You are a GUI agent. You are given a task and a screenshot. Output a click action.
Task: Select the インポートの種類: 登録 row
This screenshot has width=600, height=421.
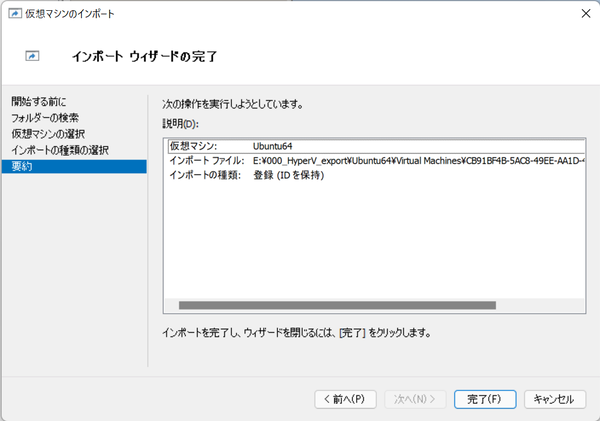pyautogui.click(x=377, y=175)
